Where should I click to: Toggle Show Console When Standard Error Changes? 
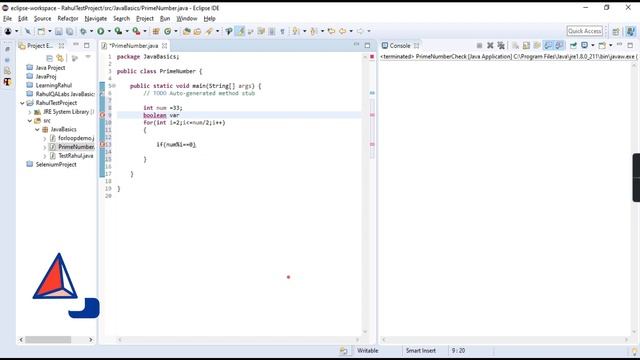(559, 45)
